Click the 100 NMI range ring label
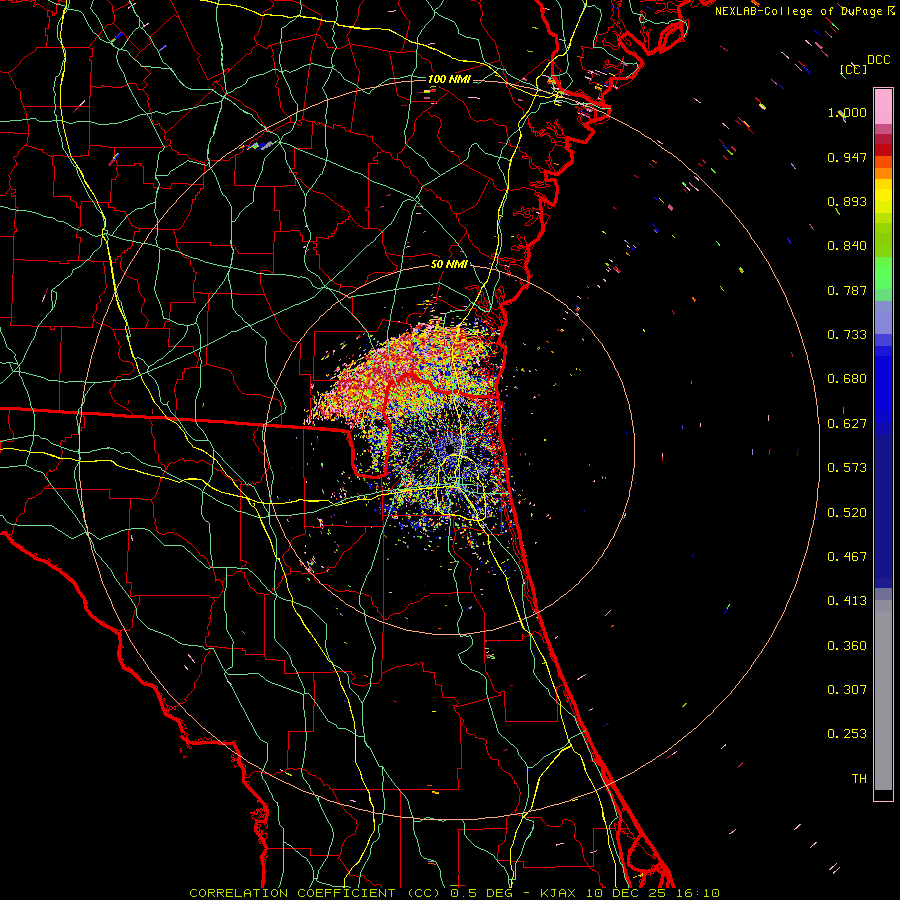The width and height of the screenshot is (900, 900). (x=449, y=79)
